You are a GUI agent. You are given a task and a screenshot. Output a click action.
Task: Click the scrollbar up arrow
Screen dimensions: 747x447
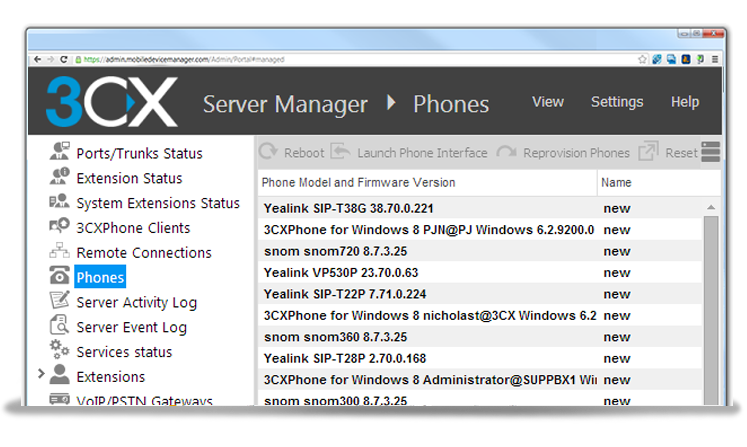click(711, 207)
